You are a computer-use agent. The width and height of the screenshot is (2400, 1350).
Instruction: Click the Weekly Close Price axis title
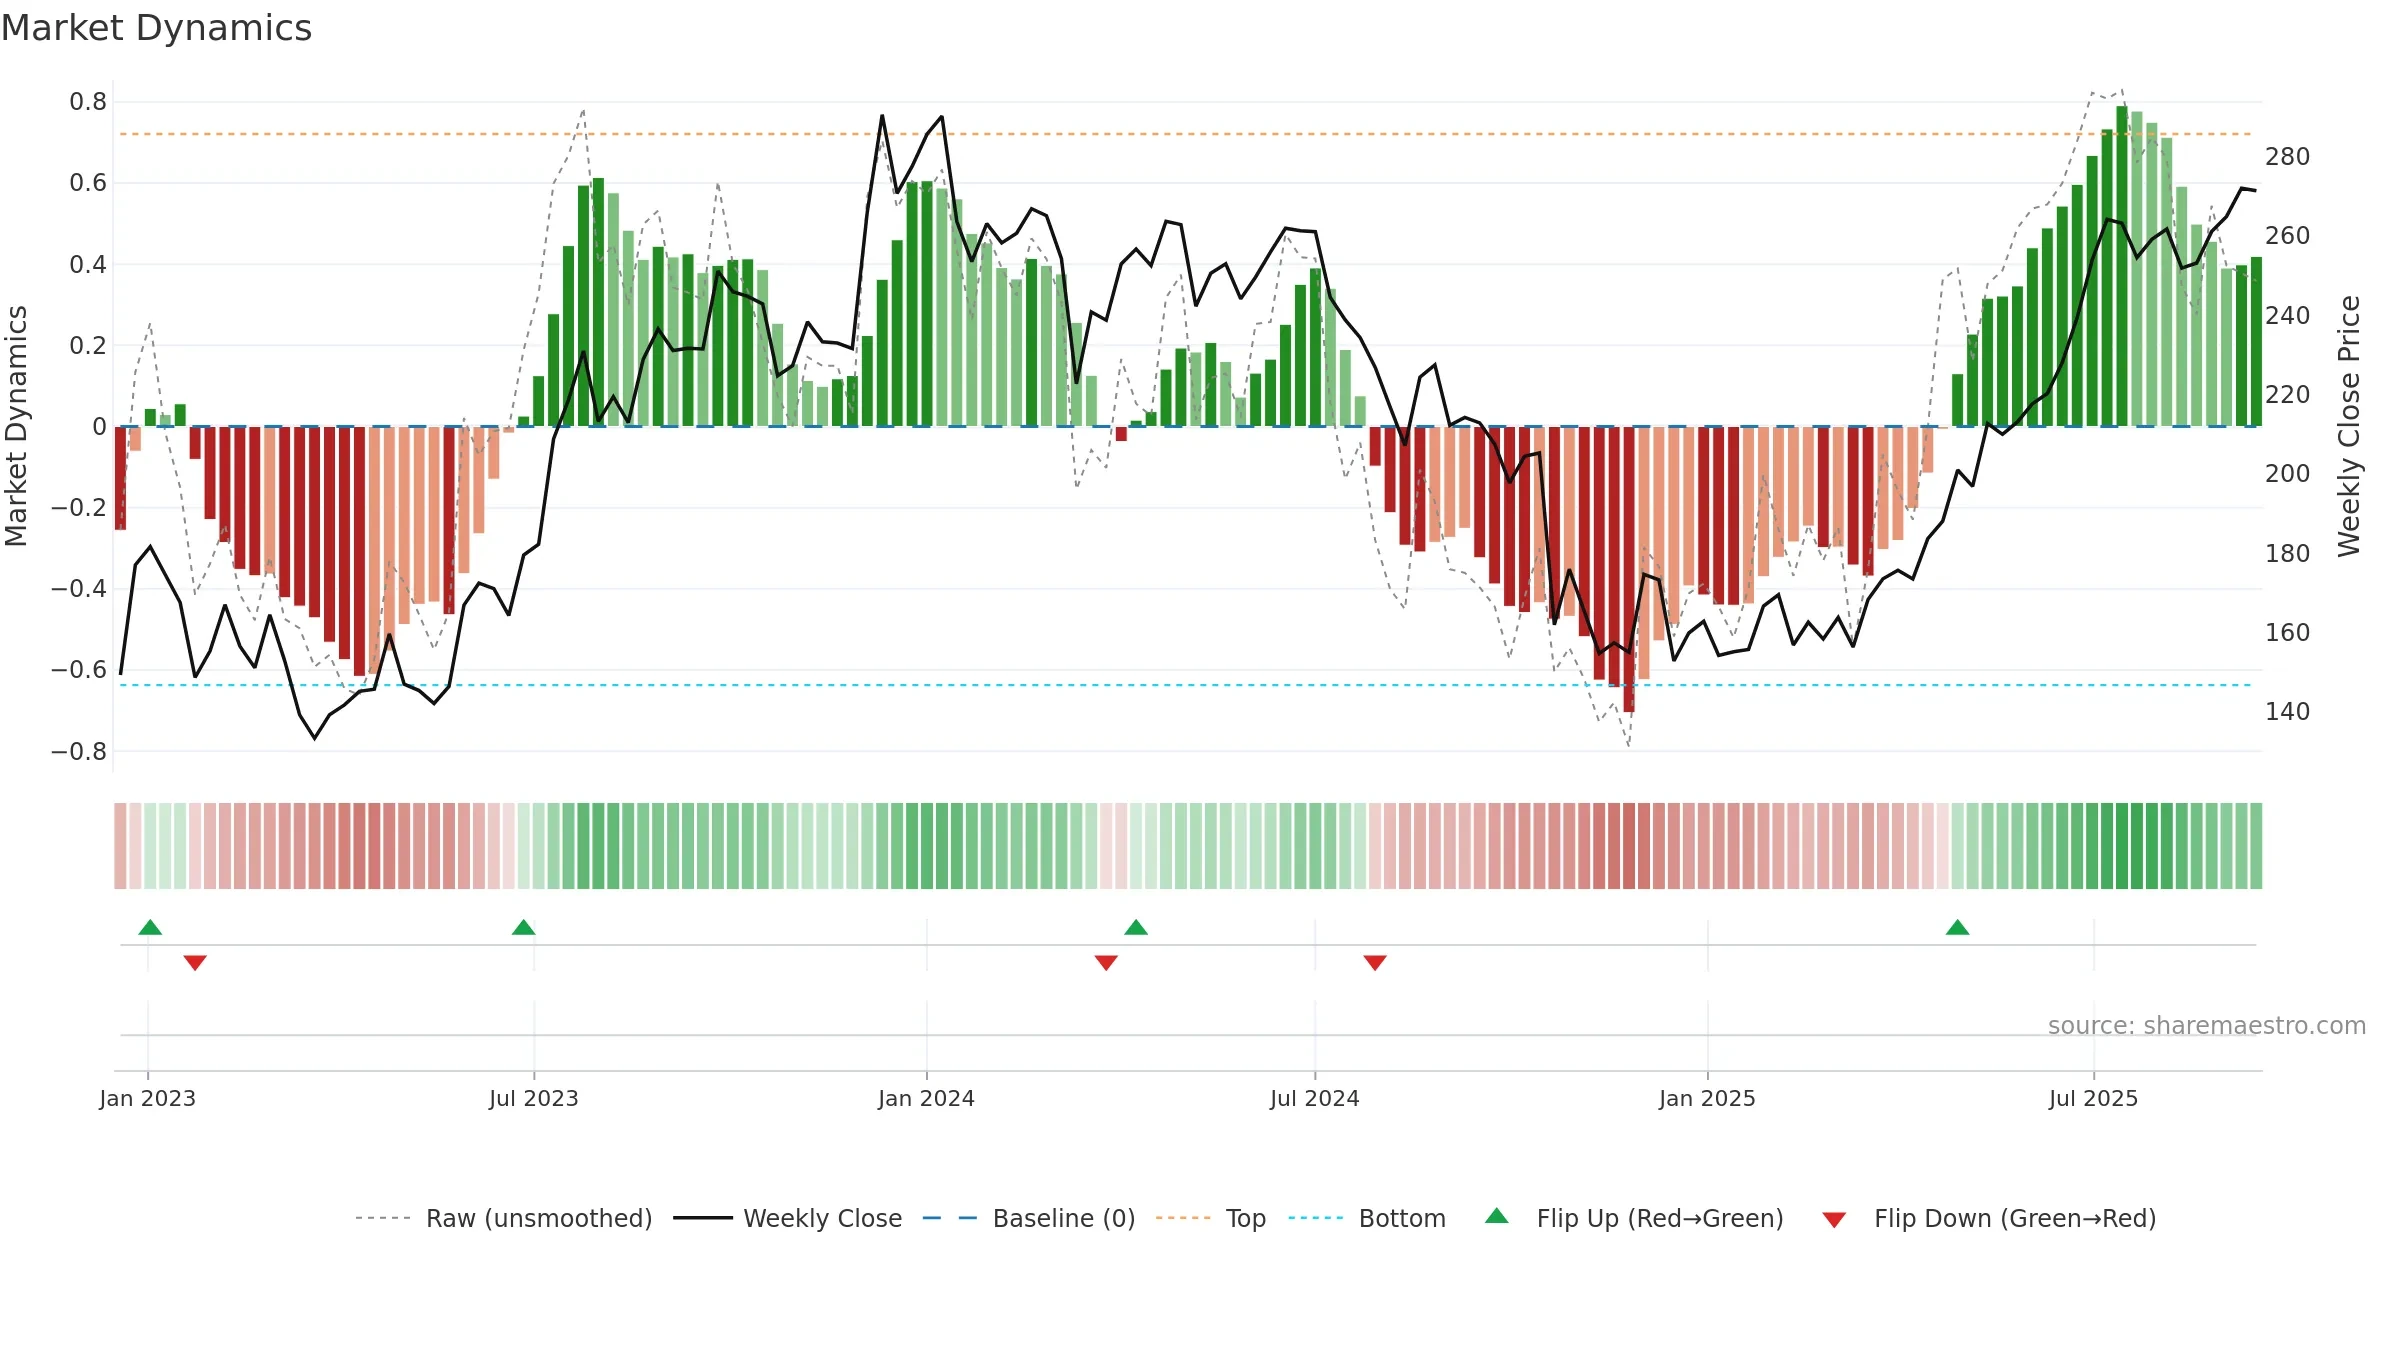2349,426
